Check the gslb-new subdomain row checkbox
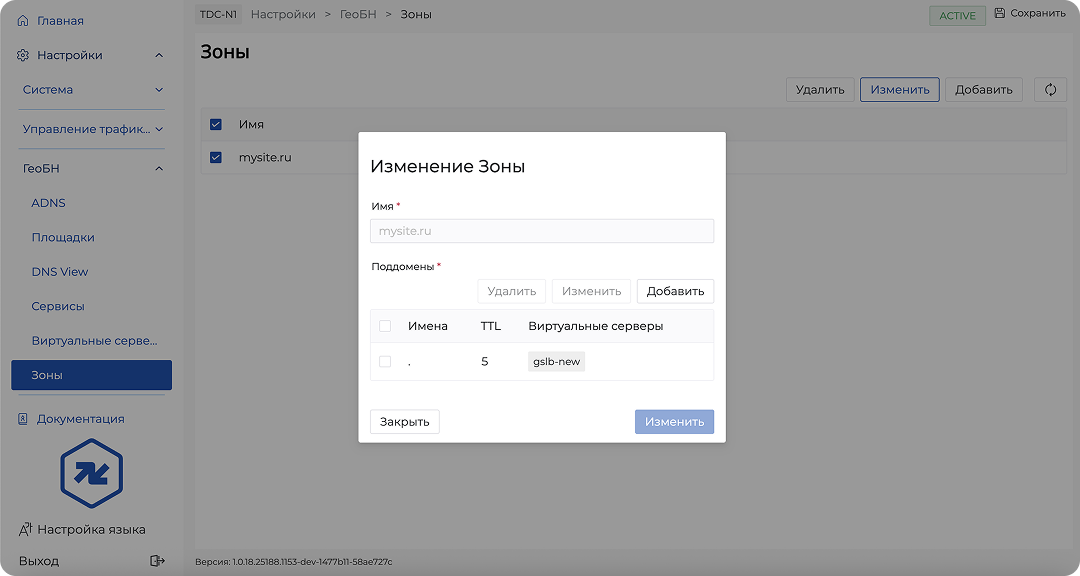The height and width of the screenshot is (576, 1080). 385,362
